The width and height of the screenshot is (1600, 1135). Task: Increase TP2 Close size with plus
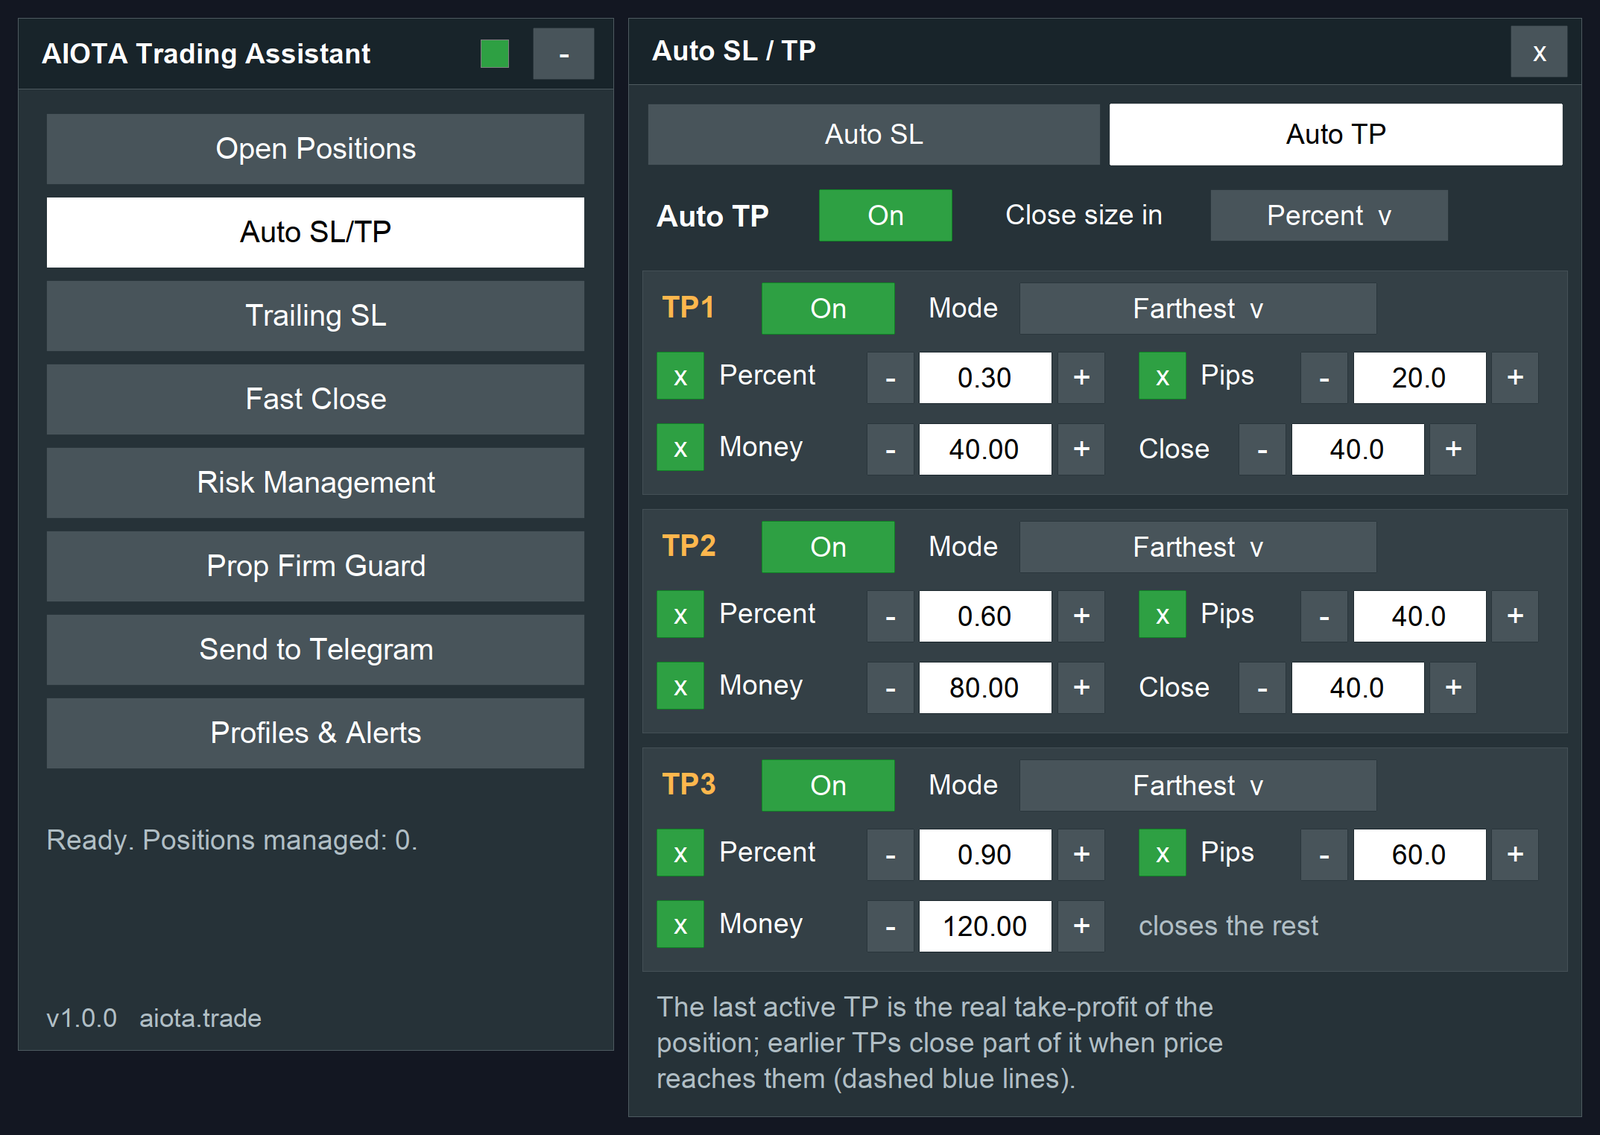pyautogui.click(x=1453, y=688)
